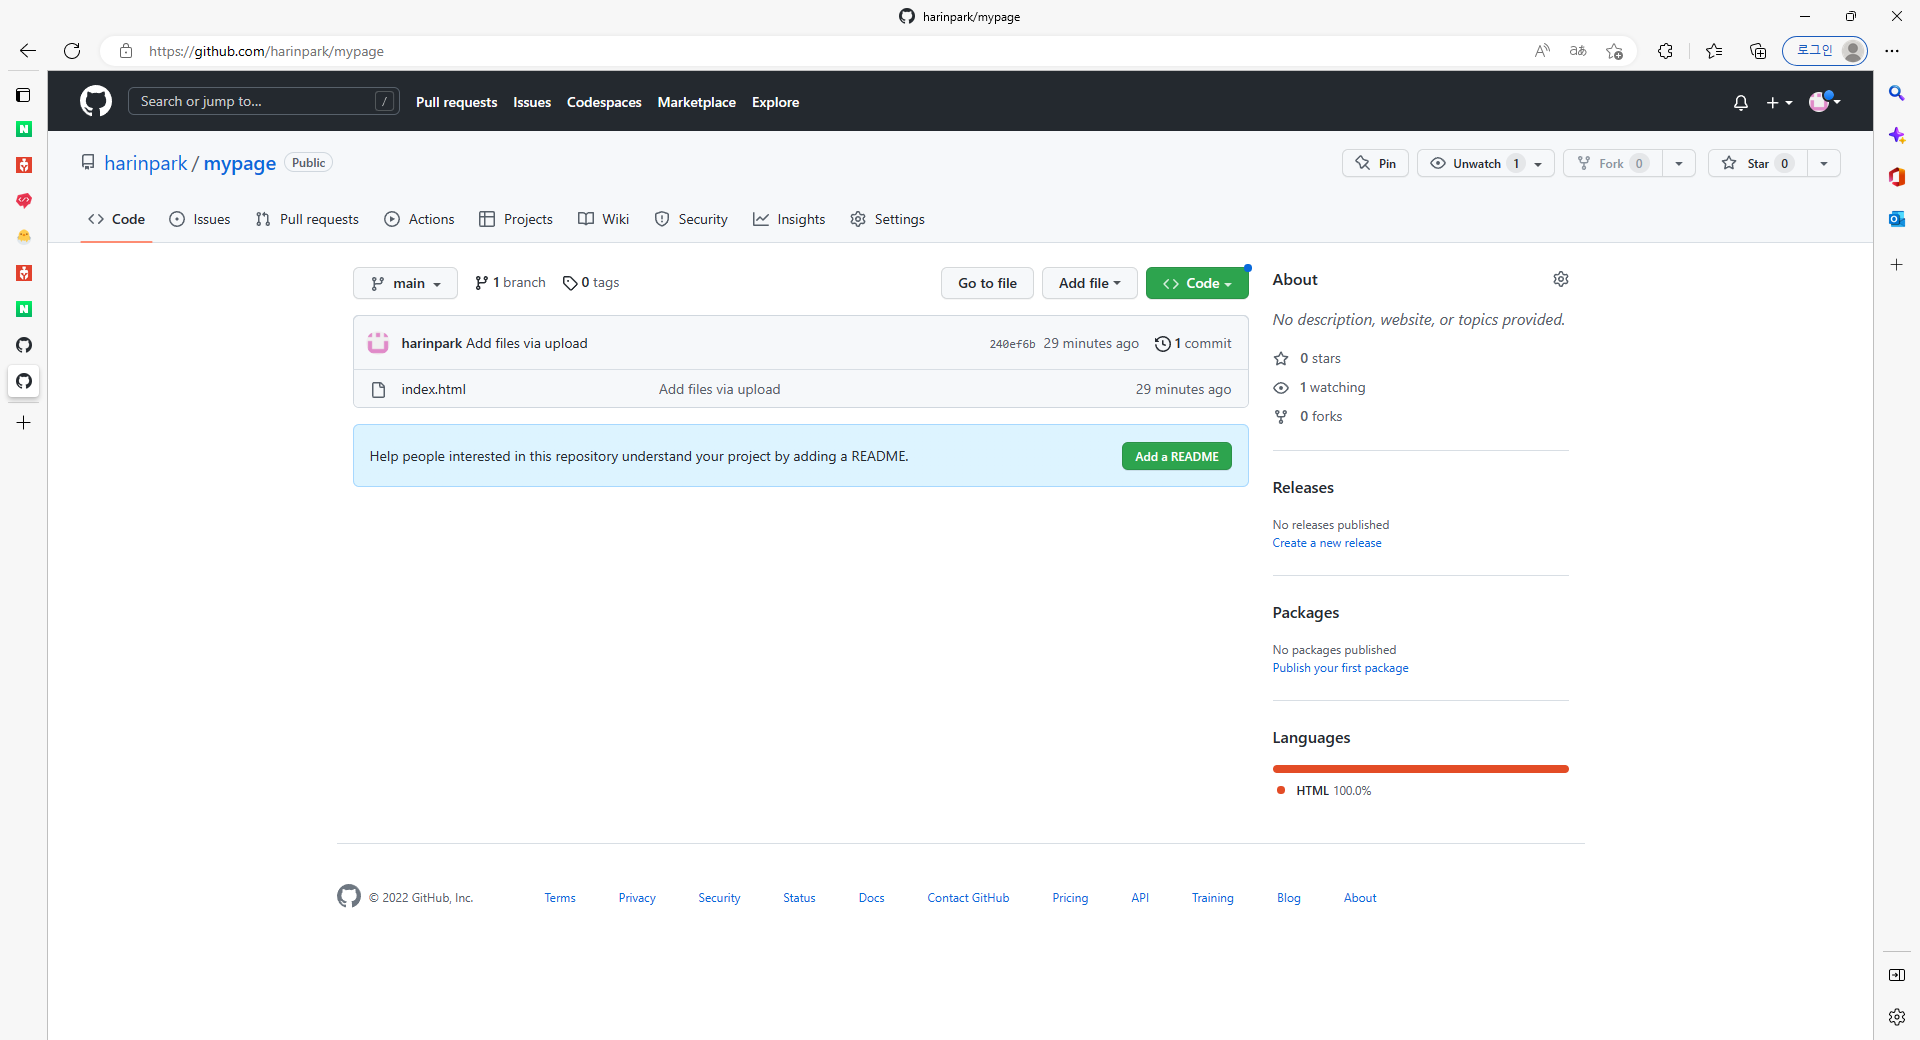Open browser Collections icon
The height and width of the screenshot is (1040, 1920).
click(1758, 51)
